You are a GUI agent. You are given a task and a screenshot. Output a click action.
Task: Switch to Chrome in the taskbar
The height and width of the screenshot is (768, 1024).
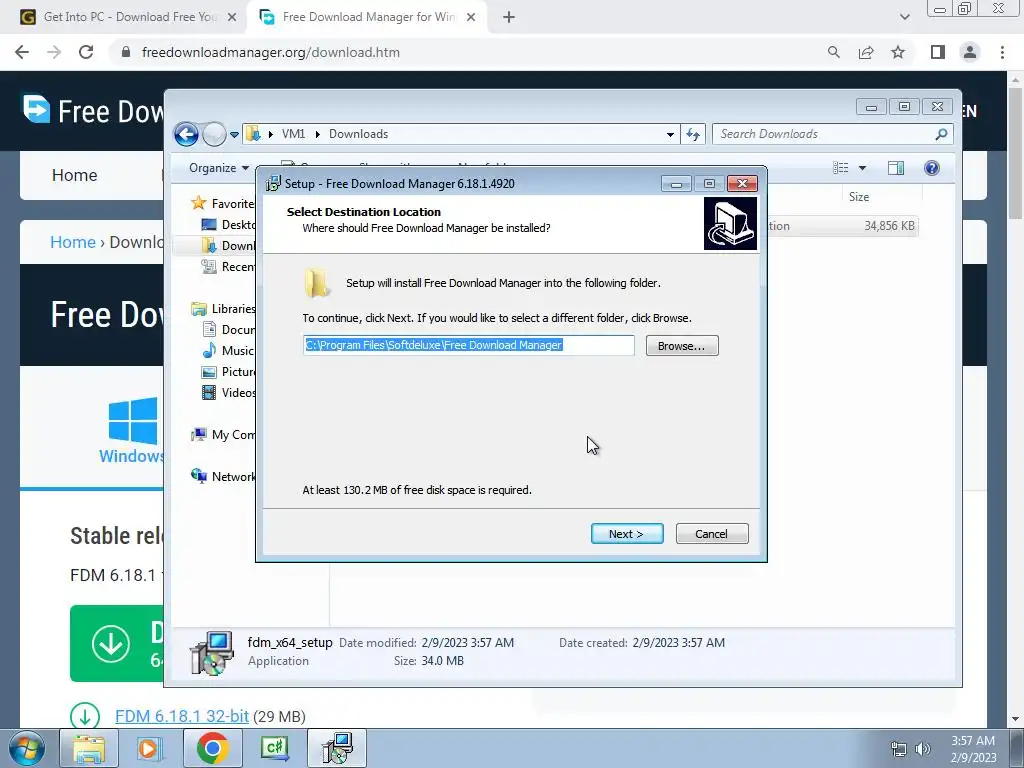(212, 748)
